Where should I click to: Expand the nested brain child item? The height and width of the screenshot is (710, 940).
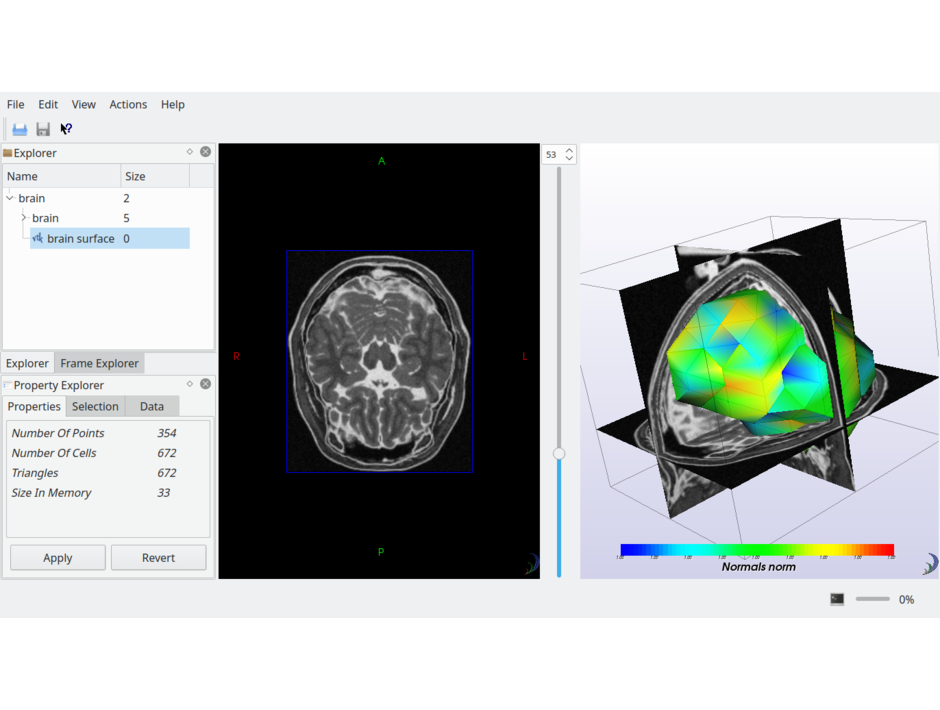24,218
